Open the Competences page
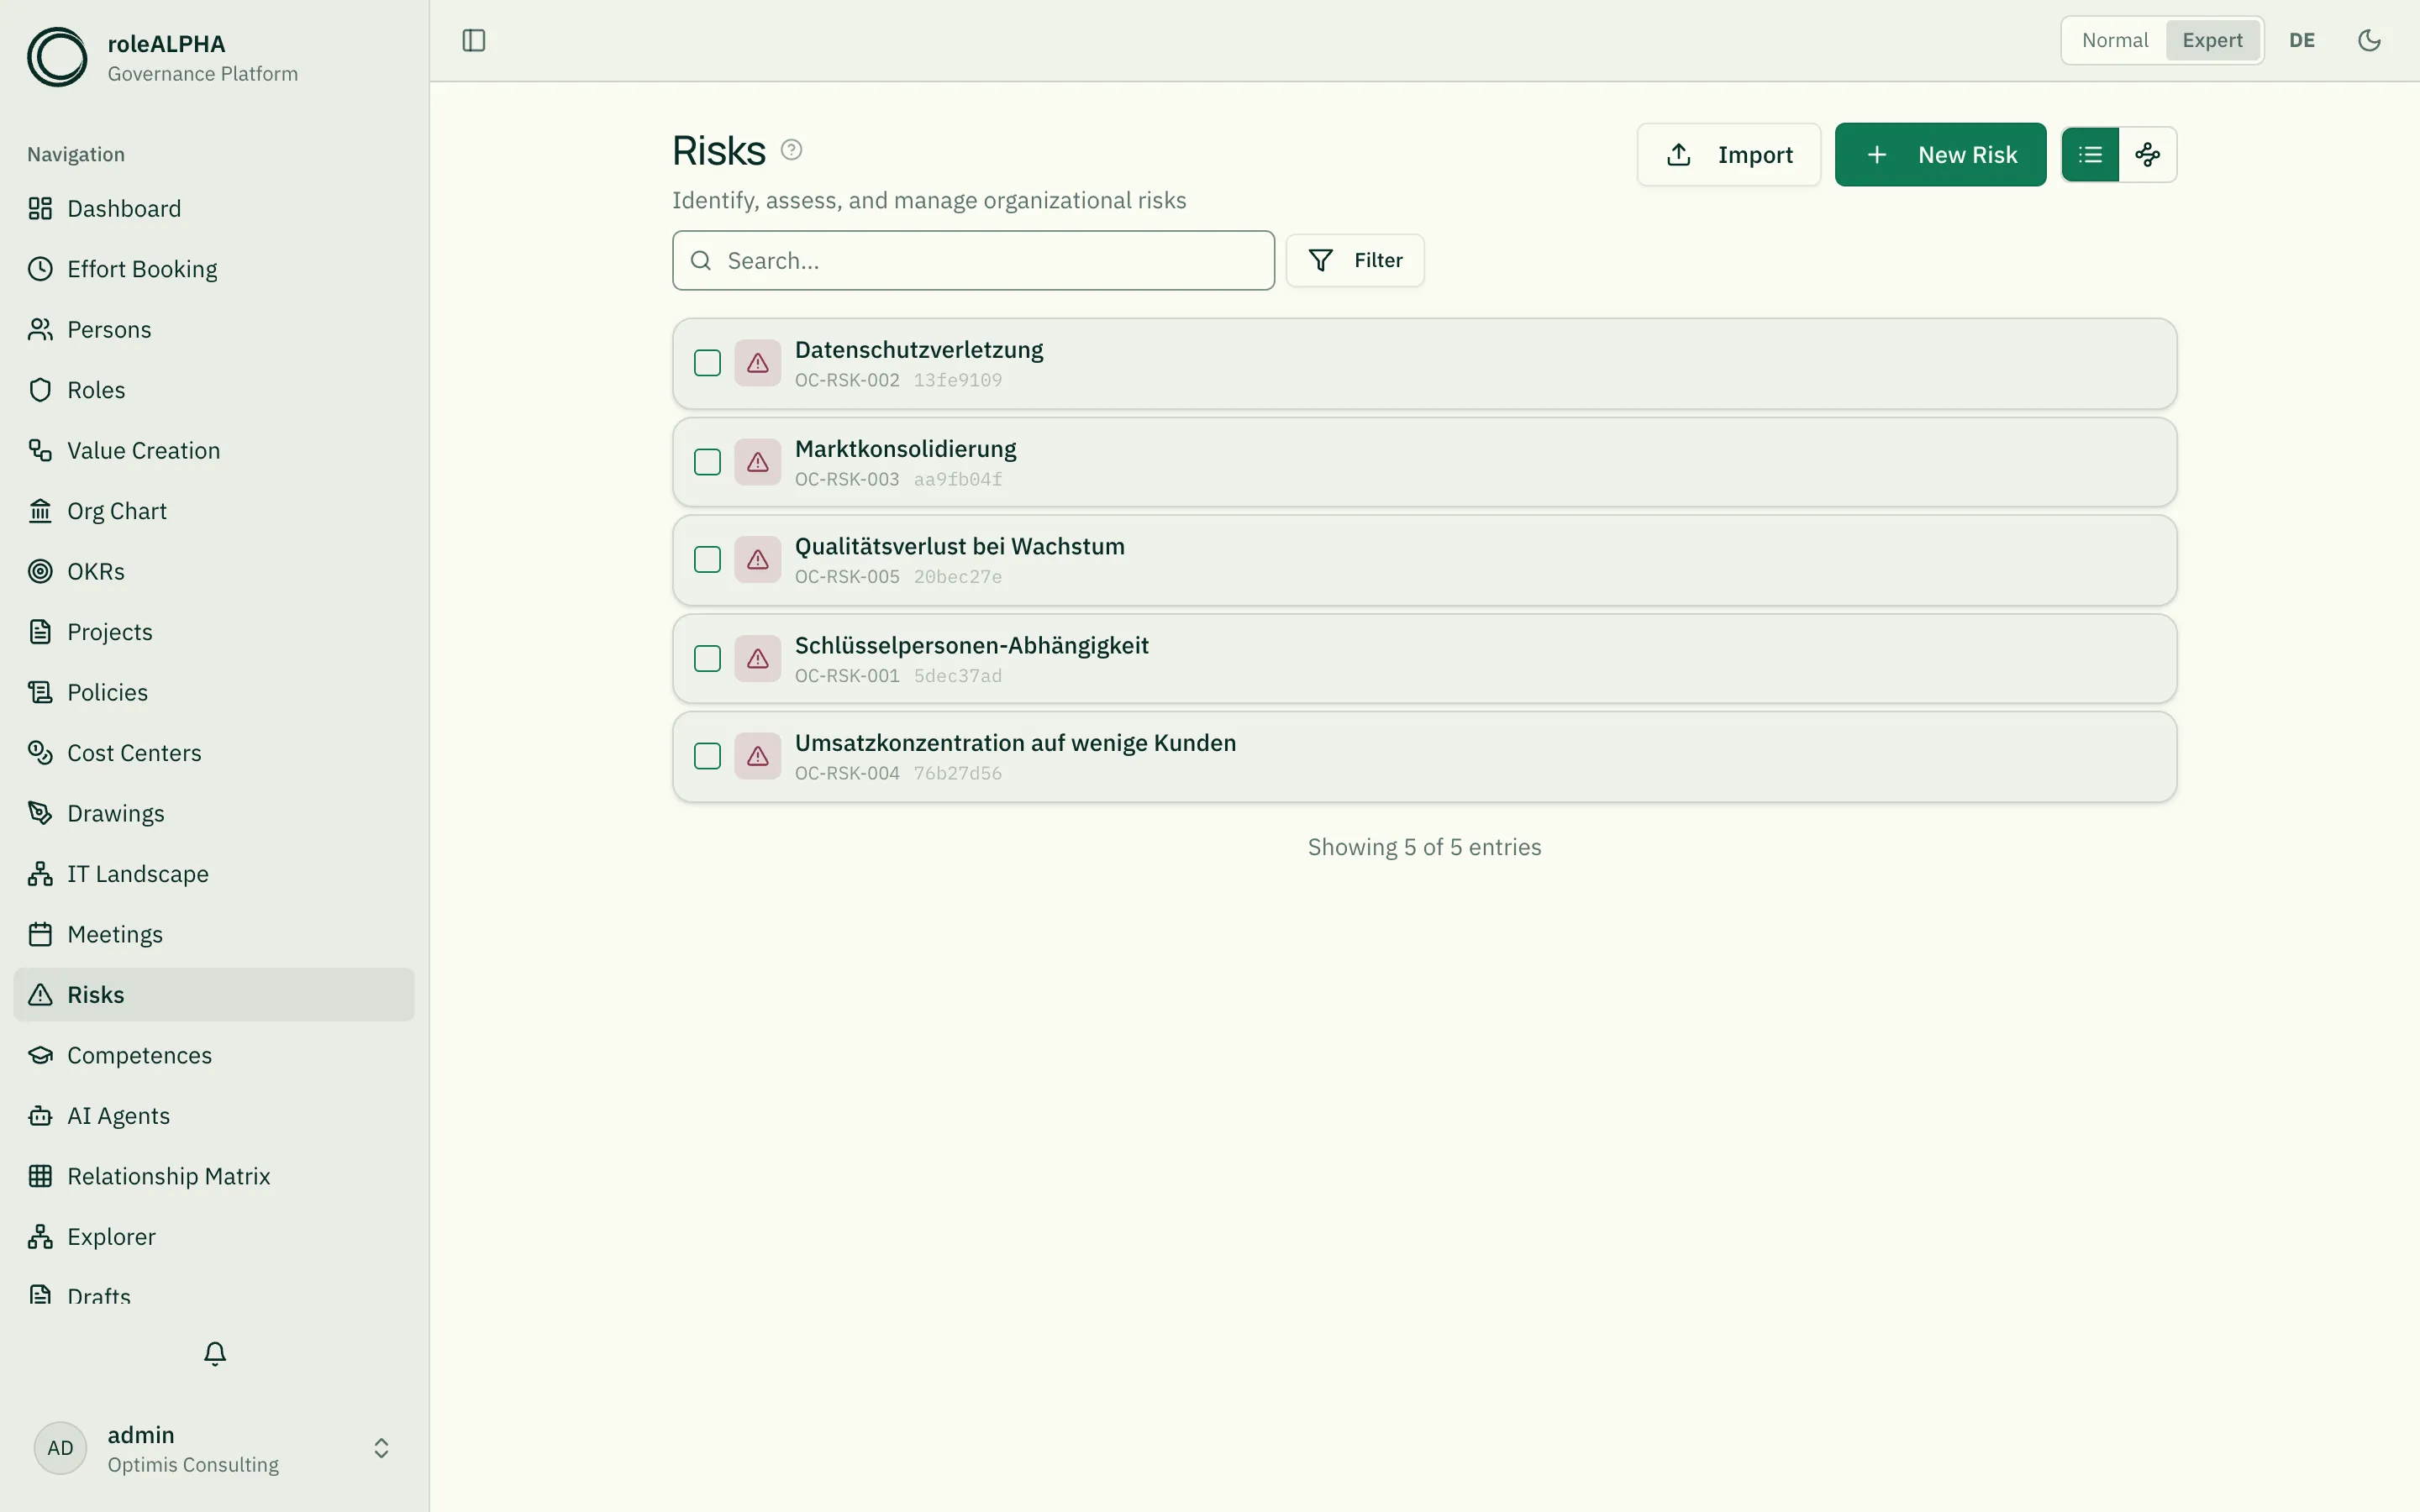The height and width of the screenshot is (1512, 2420). tap(214, 1055)
